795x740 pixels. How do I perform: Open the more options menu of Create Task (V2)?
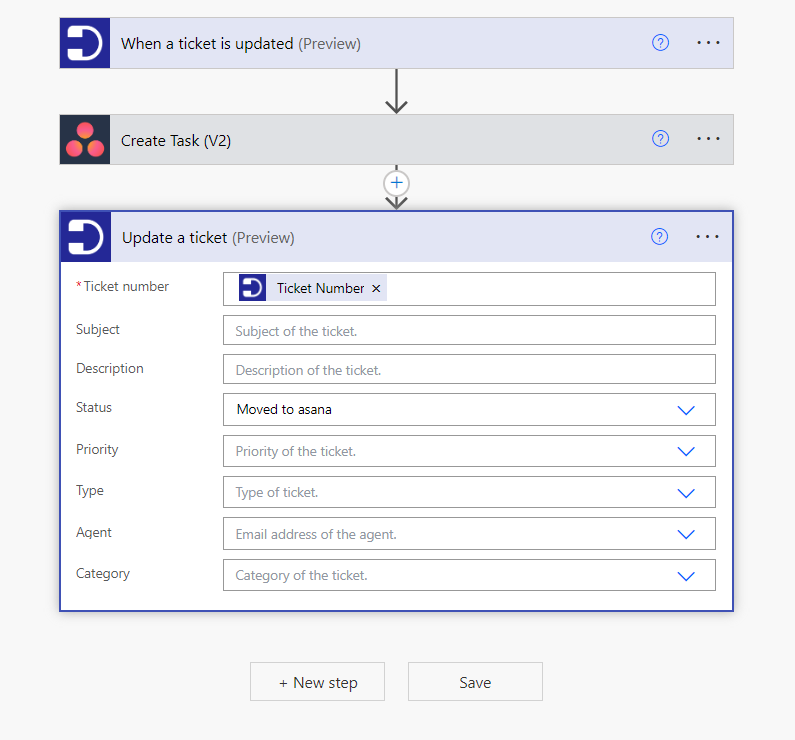point(708,138)
